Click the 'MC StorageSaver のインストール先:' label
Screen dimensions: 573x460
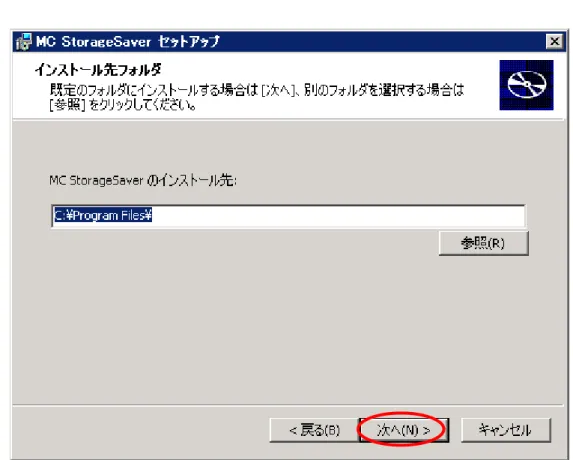[143, 180]
